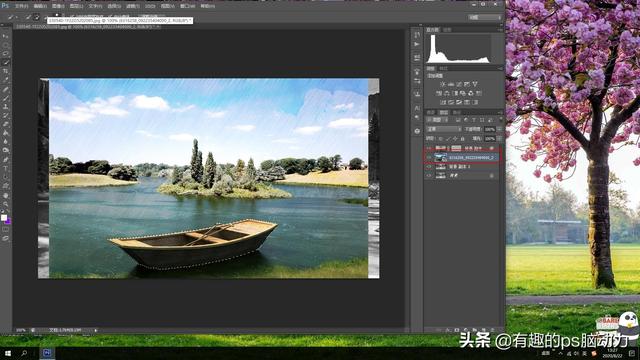The height and width of the screenshot is (360, 640).
Task: Select the Blur tool
Action: pos(5,142)
